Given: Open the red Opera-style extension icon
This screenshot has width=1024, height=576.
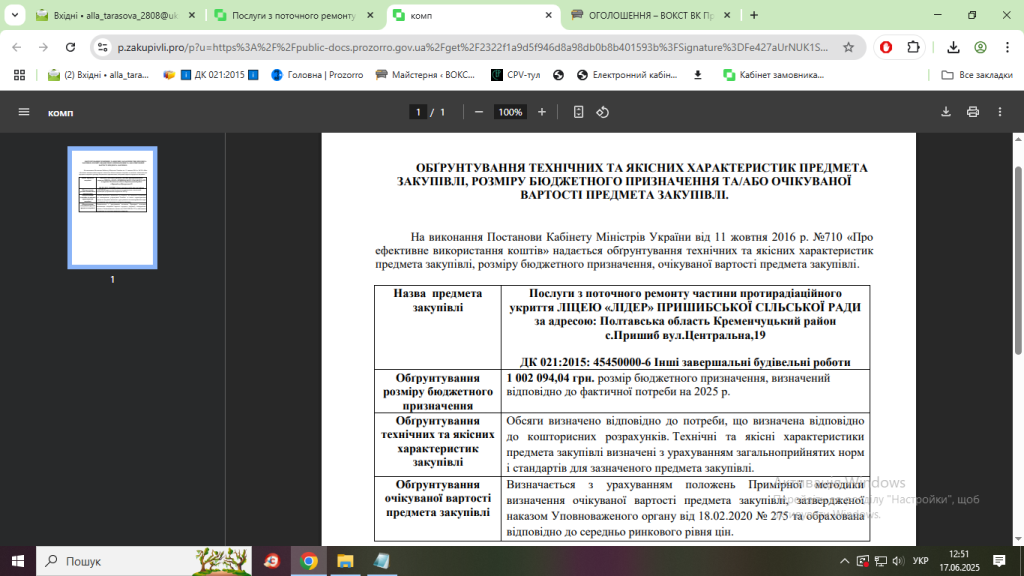Looking at the screenshot, I should pos(886,47).
